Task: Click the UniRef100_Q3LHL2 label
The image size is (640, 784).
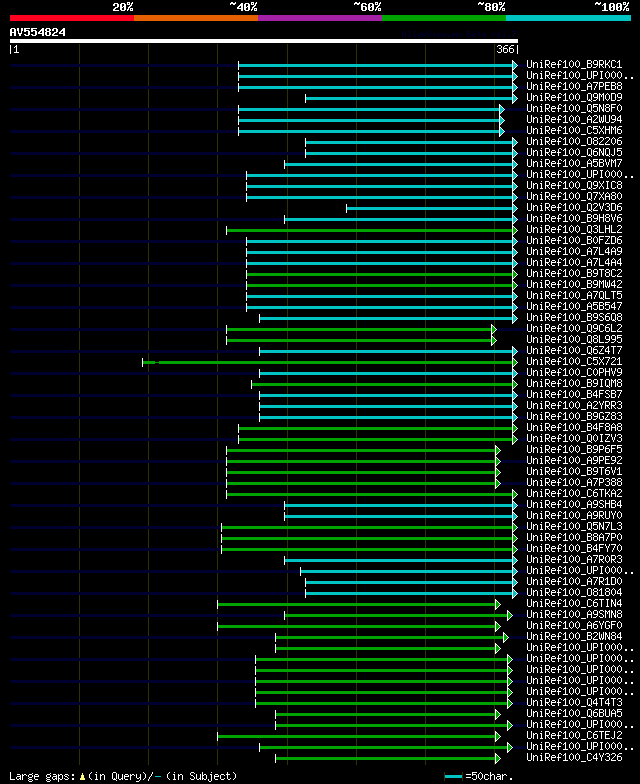Action: pos(574,230)
